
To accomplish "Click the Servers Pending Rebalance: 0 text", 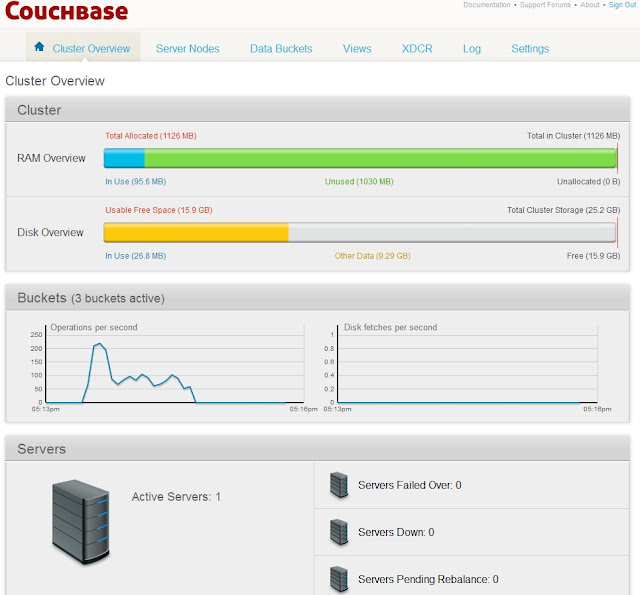I will [428, 579].
